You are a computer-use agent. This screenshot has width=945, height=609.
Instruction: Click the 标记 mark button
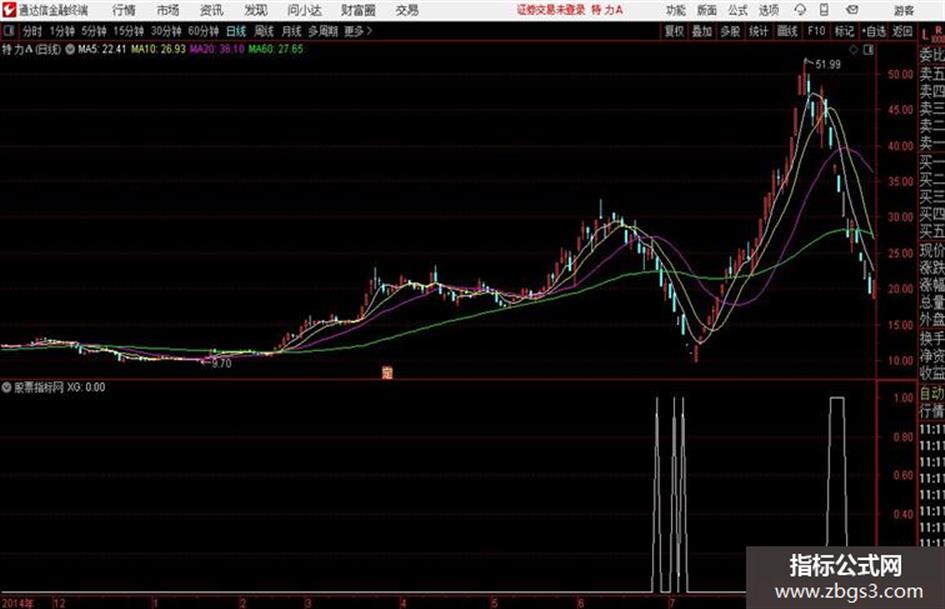[x=844, y=31]
